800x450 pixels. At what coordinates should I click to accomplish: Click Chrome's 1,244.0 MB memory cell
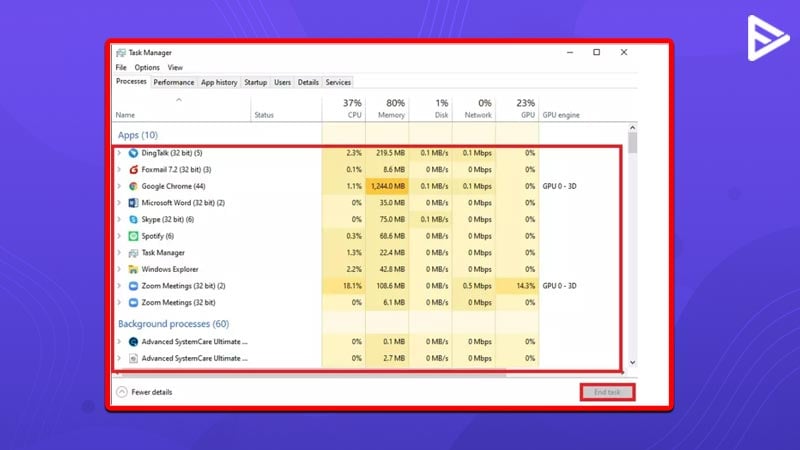(x=387, y=186)
